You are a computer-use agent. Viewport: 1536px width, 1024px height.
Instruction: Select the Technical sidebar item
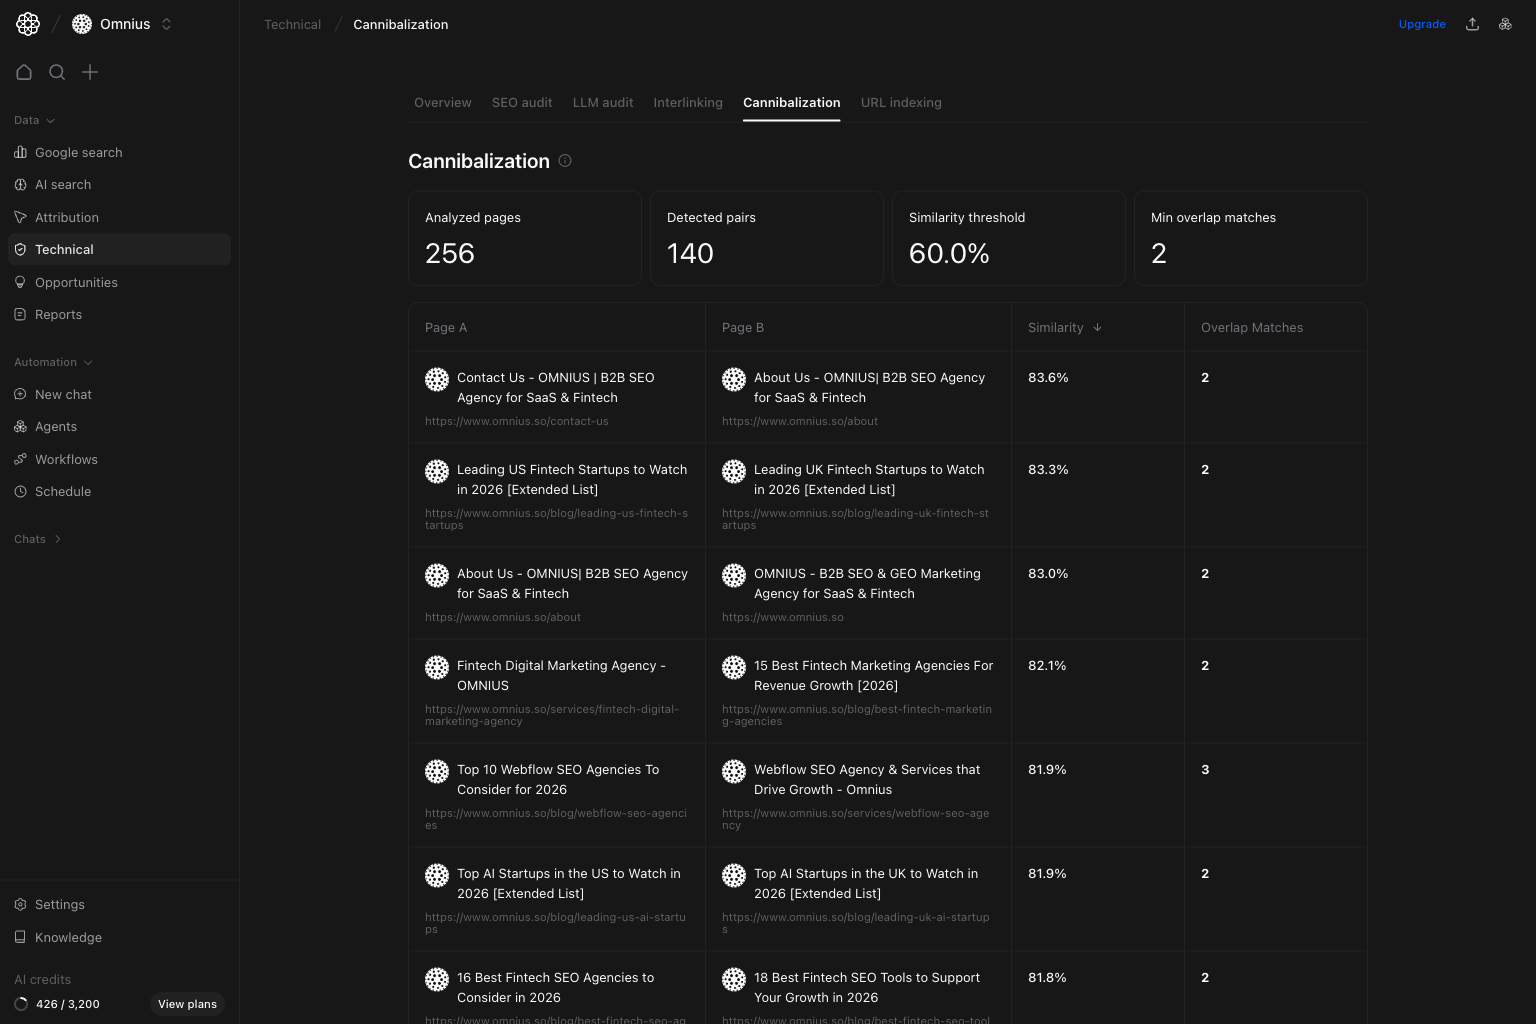[119, 249]
